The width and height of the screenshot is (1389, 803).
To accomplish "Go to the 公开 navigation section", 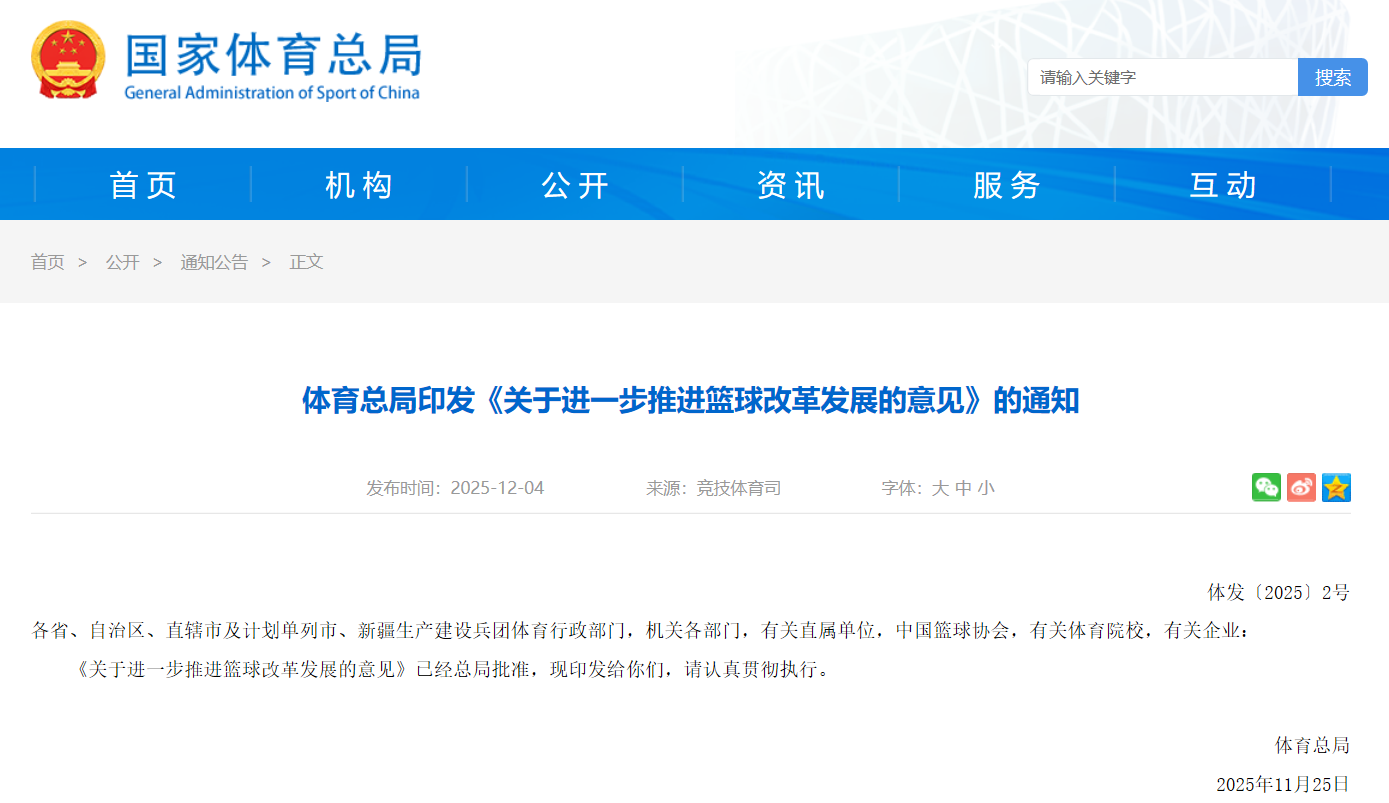I will [x=575, y=185].
